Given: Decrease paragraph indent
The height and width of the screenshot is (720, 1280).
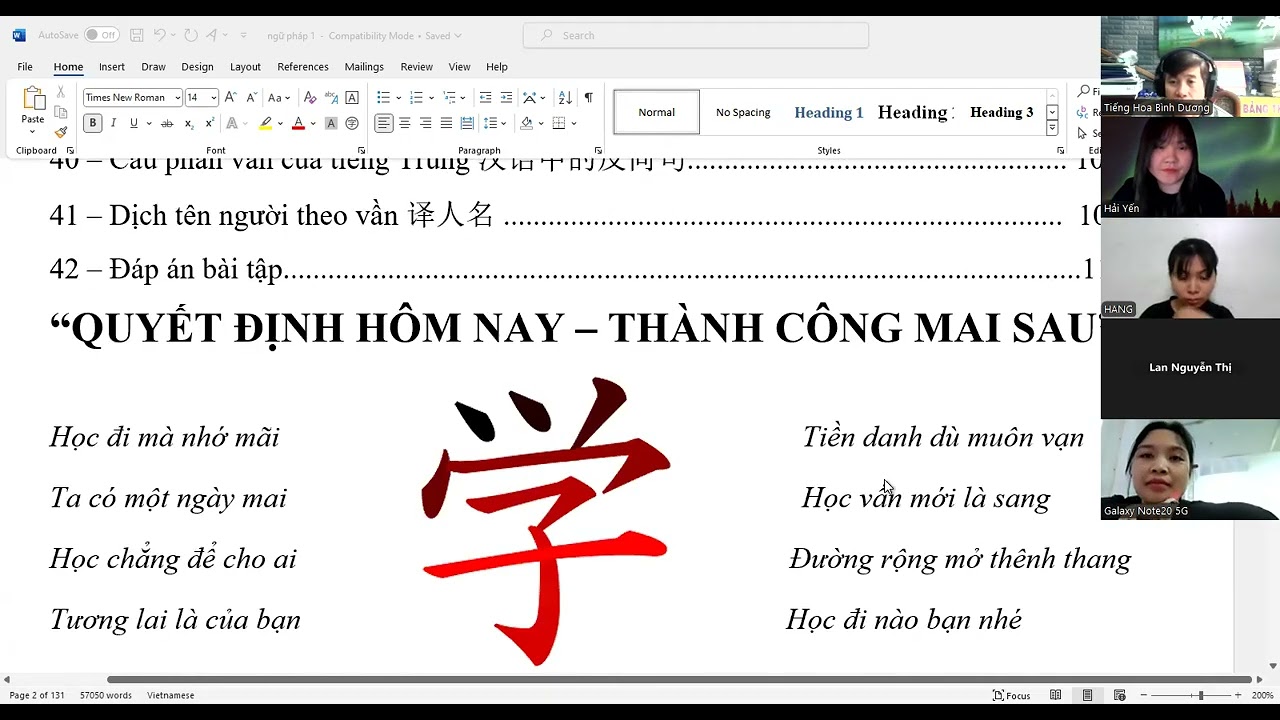Looking at the screenshot, I should pyautogui.click(x=485, y=97).
